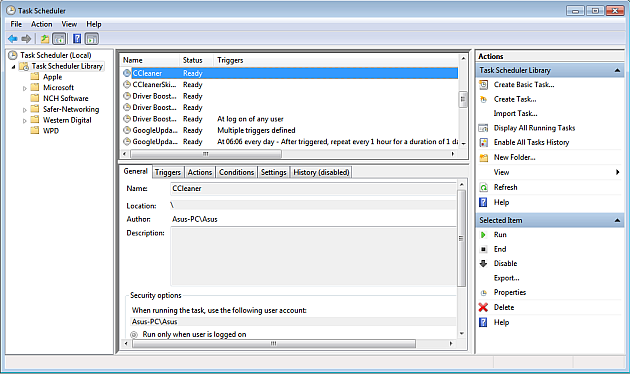Click the details pane vertical scrollbar thumb
Image resolution: width=630 pixels, height=374 pixels.
461,238
